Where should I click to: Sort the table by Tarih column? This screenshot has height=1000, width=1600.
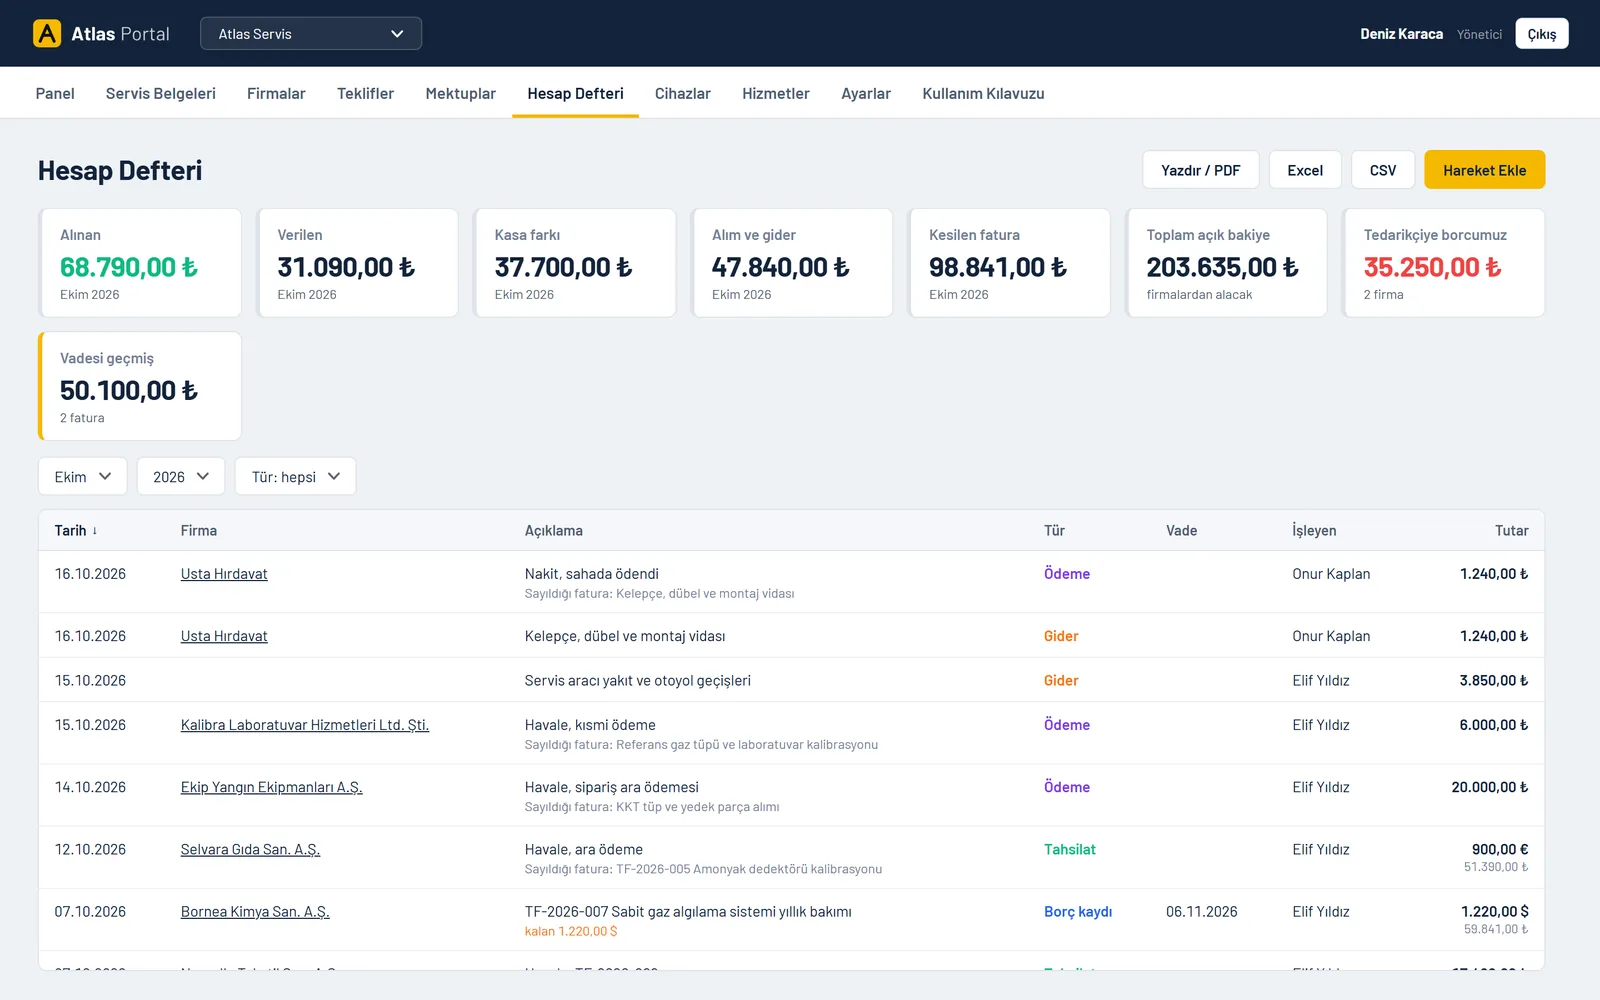point(76,531)
